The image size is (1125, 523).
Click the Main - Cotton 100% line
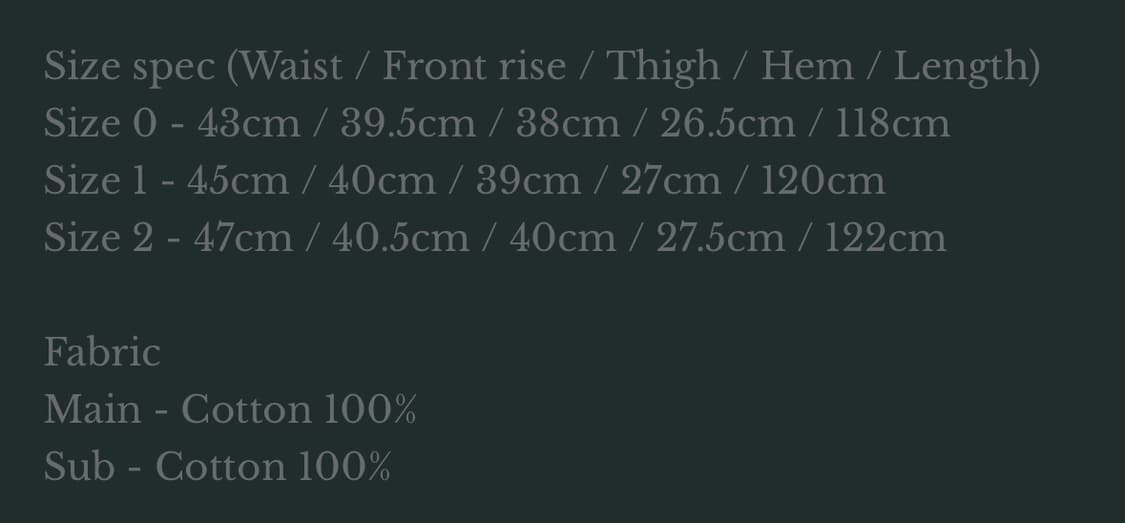[230, 410]
